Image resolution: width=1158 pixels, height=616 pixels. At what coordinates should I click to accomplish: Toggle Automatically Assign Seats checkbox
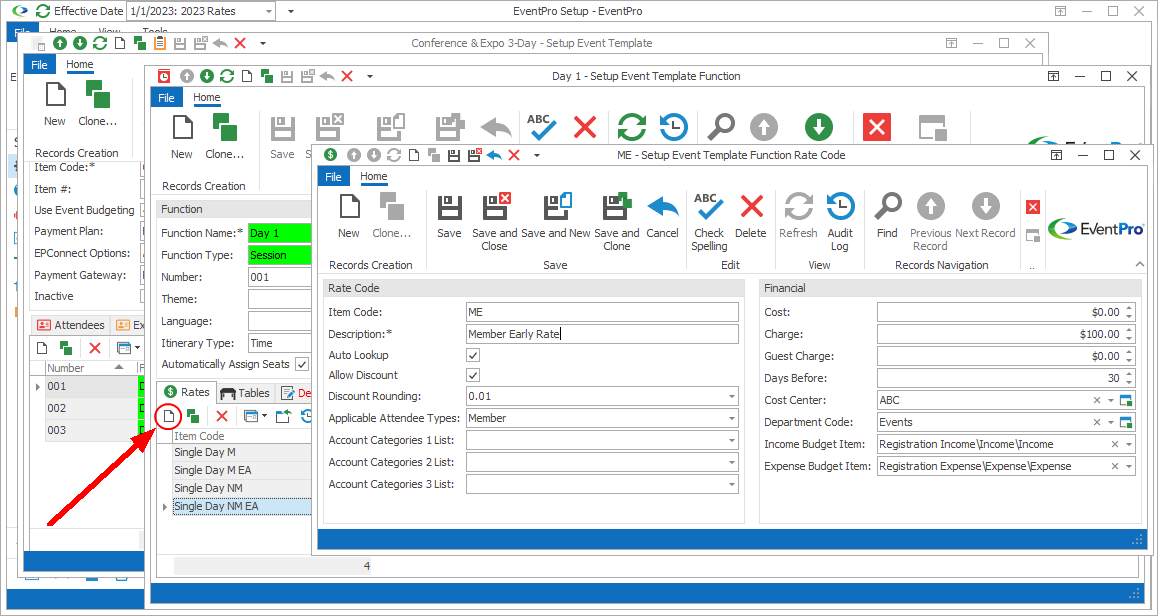(301, 364)
